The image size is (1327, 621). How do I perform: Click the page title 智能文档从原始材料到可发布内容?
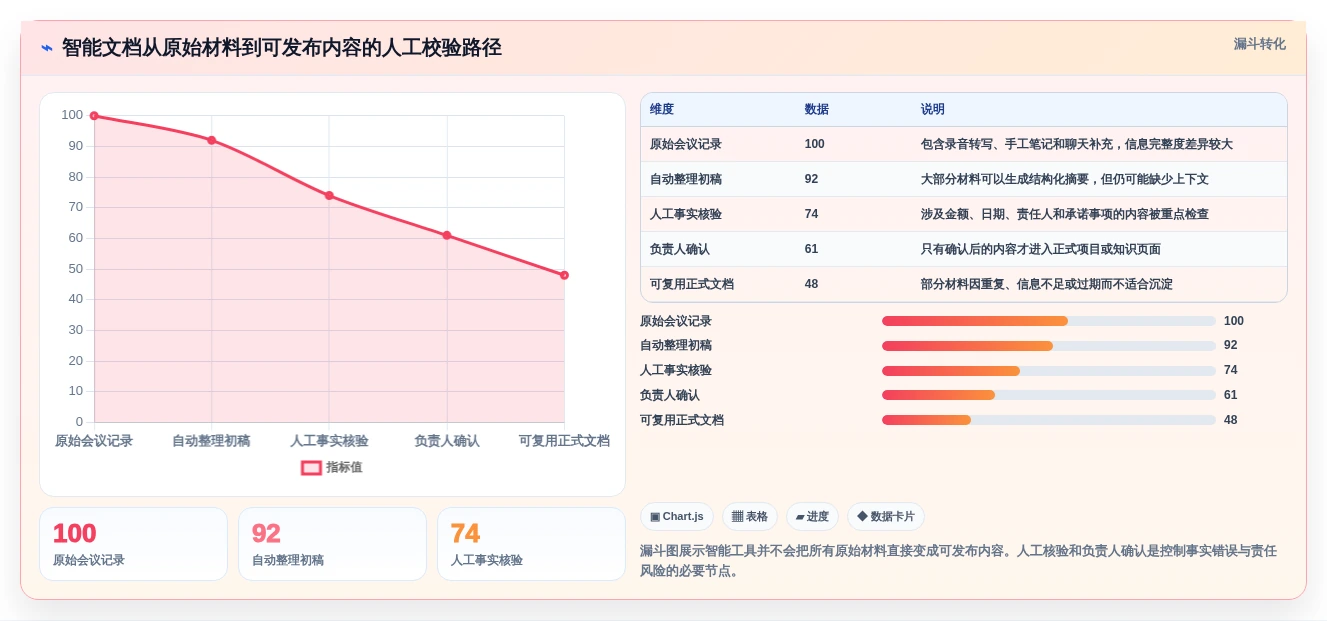[x=281, y=47]
